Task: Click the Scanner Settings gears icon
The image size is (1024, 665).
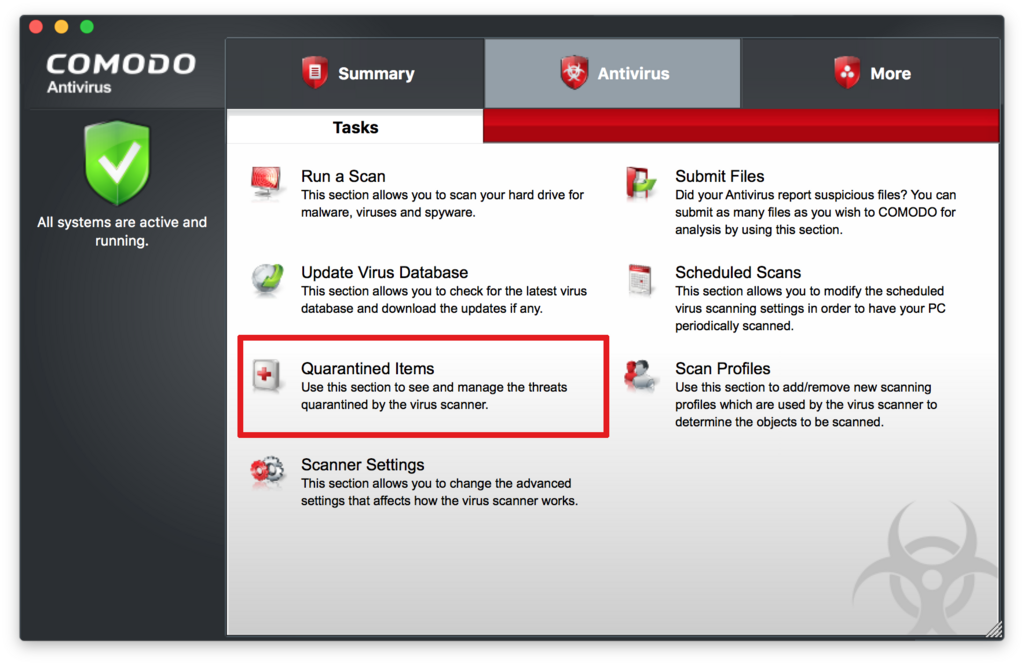Action: point(267,470)
